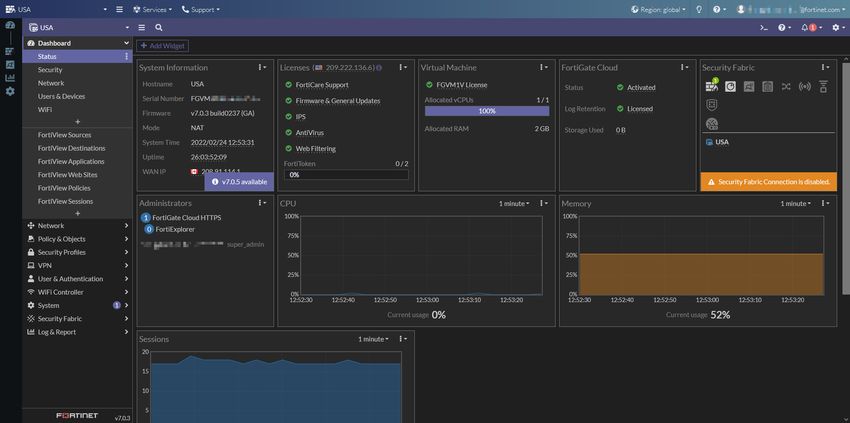Click the settings gear icon in left rail
The image size is (850, 423).
pos(10,91)
